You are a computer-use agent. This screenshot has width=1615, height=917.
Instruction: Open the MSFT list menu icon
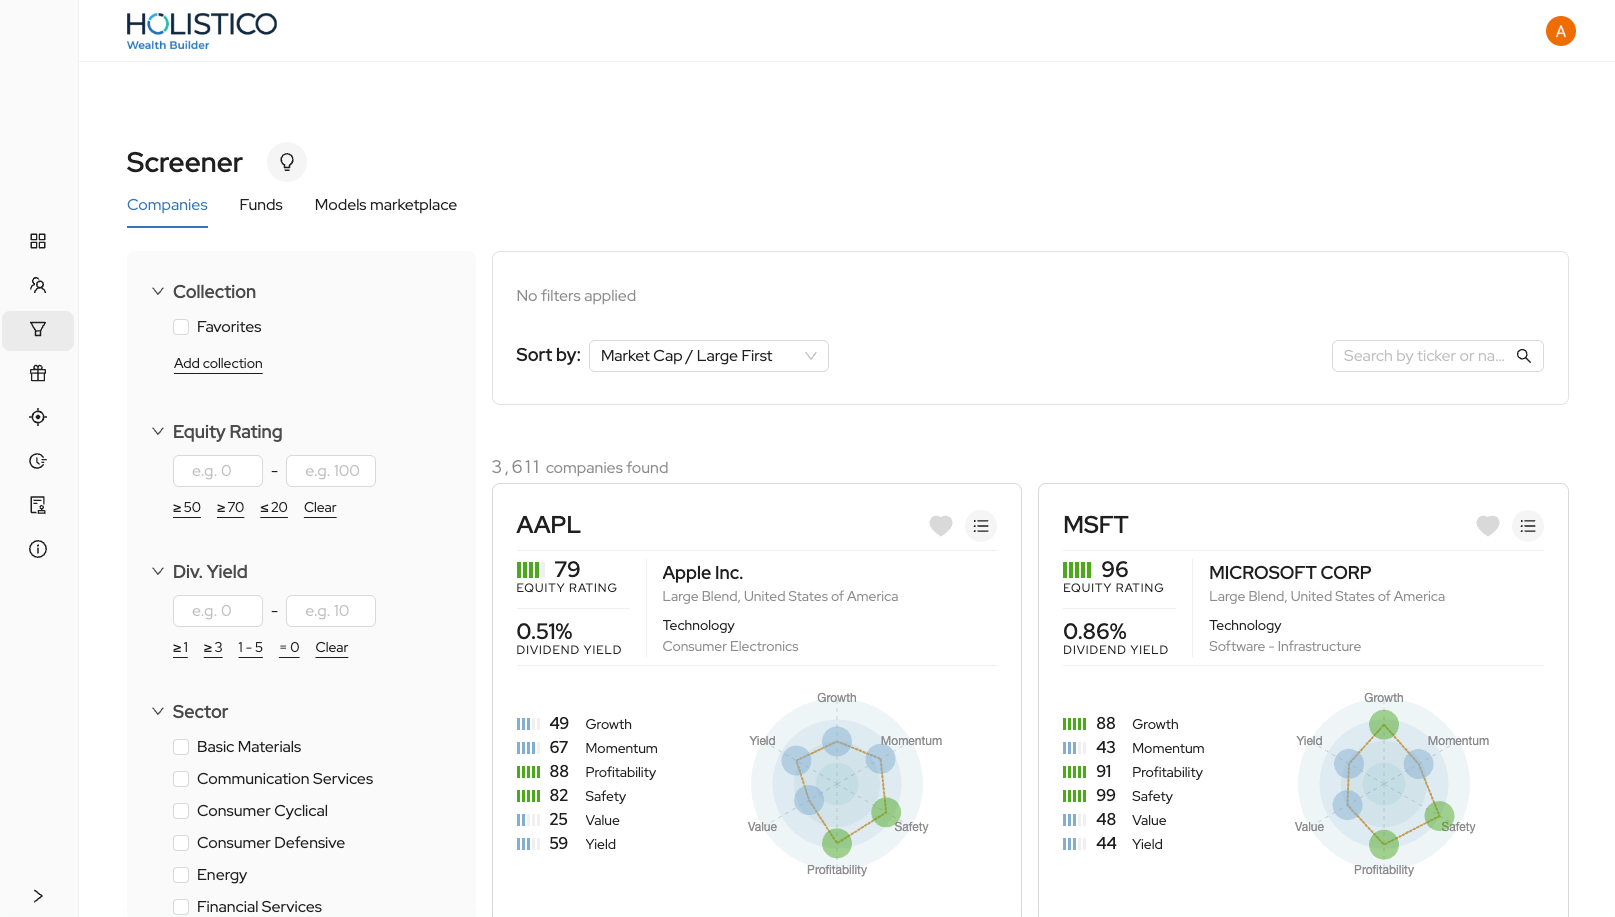pyautogui.click(x=1528, y=526)
